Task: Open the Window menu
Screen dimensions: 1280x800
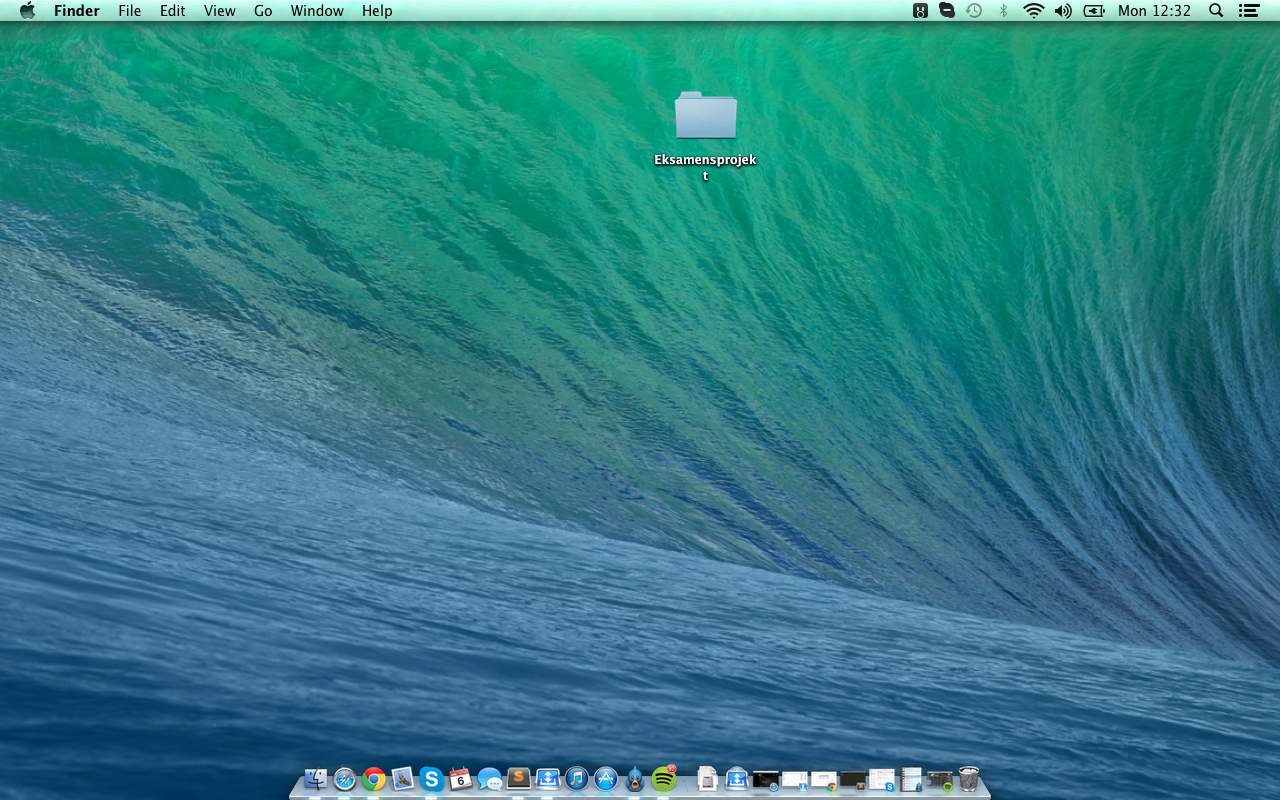Action: pyautogui.click(x=317, y=11)
